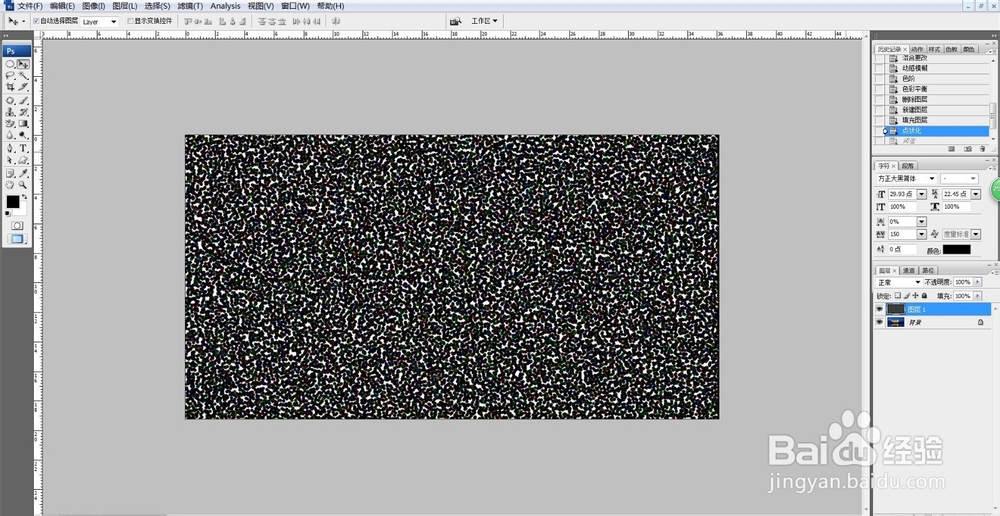Screen dimensions: 1000x516
Task: Reset to default foreground/background colors
Action: 8,214
